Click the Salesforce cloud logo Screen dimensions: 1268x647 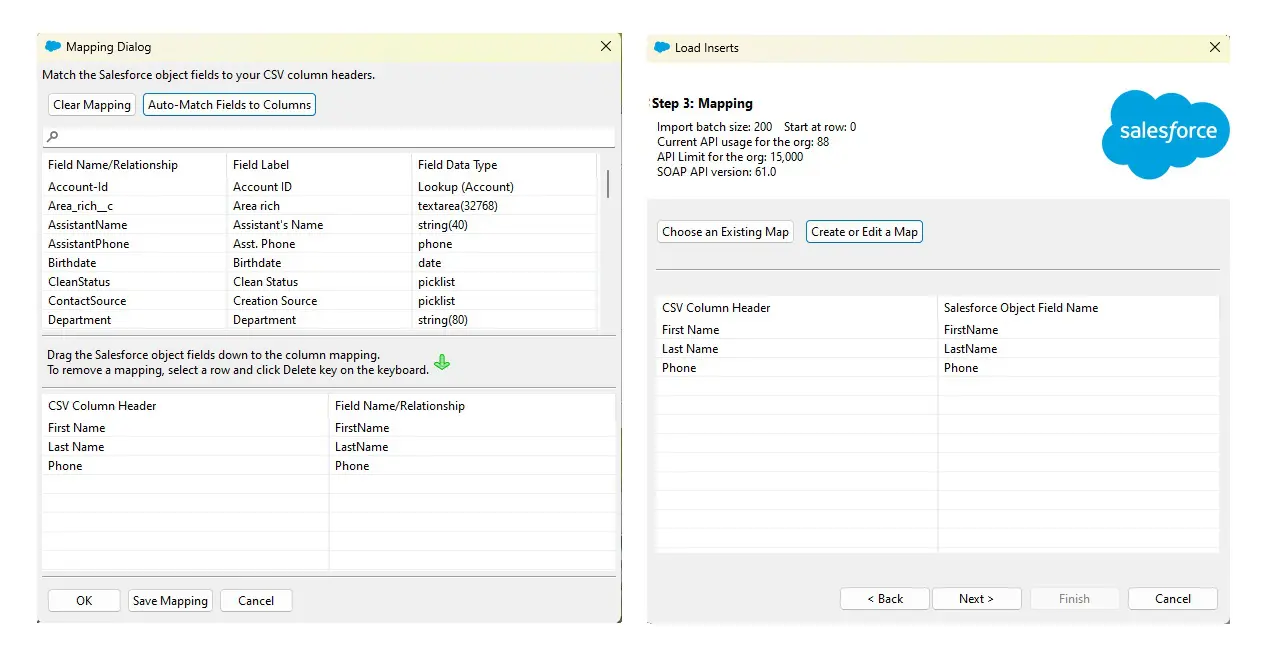coord(1165,134)
